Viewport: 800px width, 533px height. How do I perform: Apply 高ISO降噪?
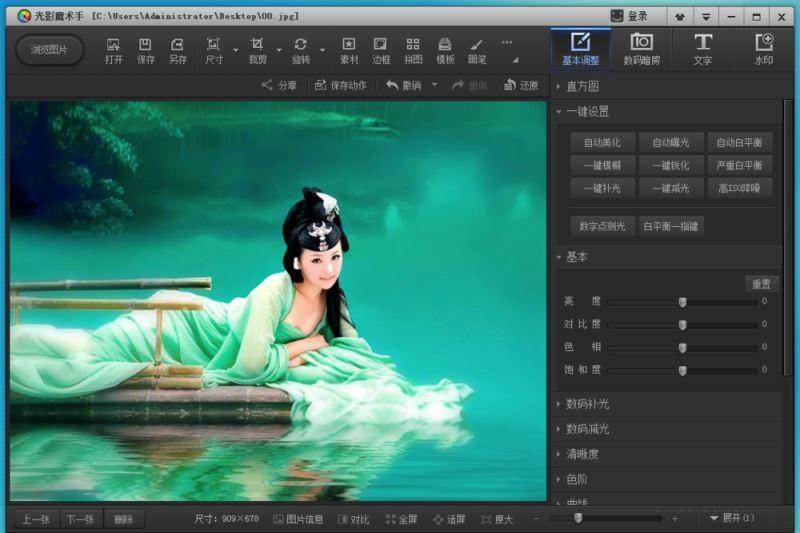click(x=739, y=188)
